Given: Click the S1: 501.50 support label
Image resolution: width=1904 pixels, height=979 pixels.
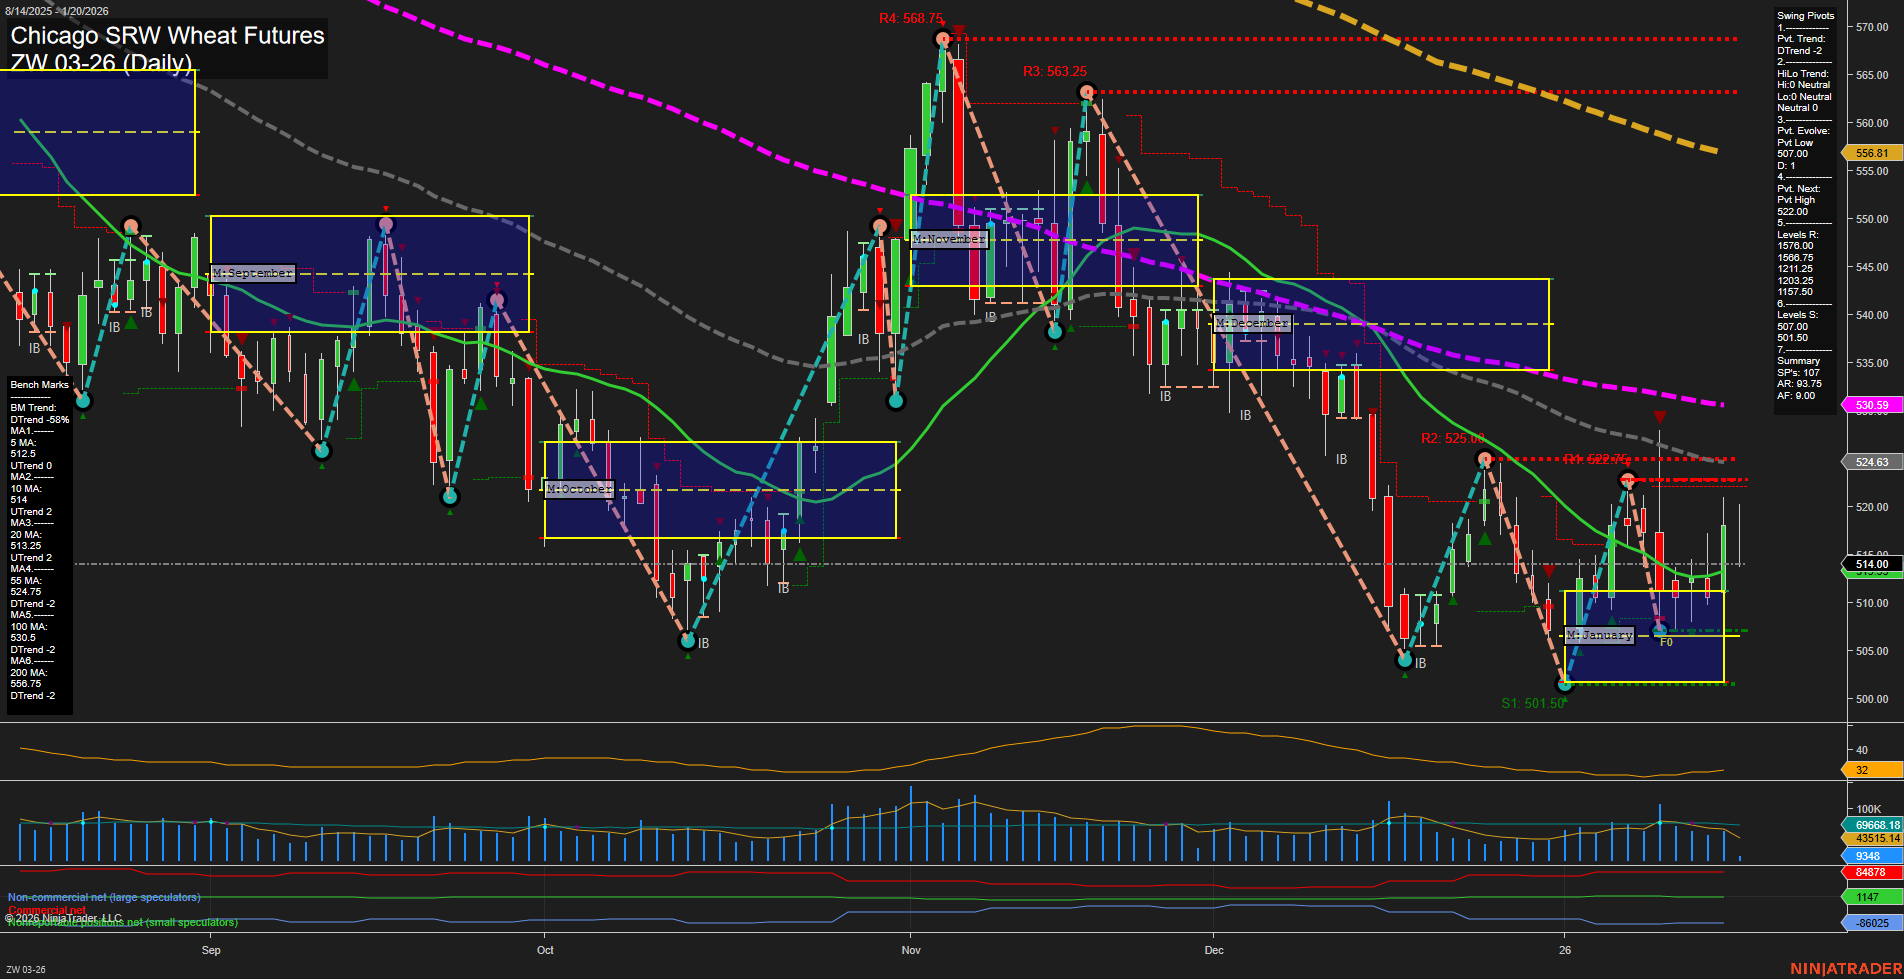Looking at the screenshot, I should (1531, 703).
